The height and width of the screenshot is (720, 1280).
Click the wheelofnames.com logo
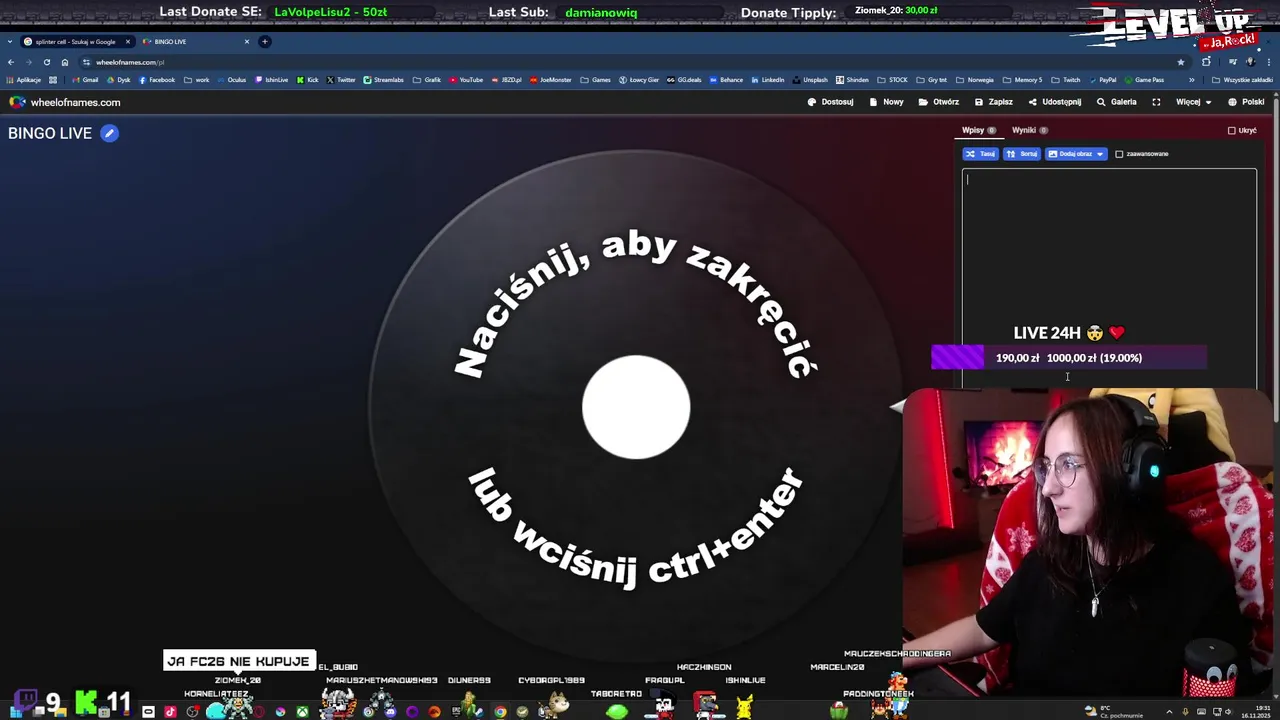coord(65,102)
